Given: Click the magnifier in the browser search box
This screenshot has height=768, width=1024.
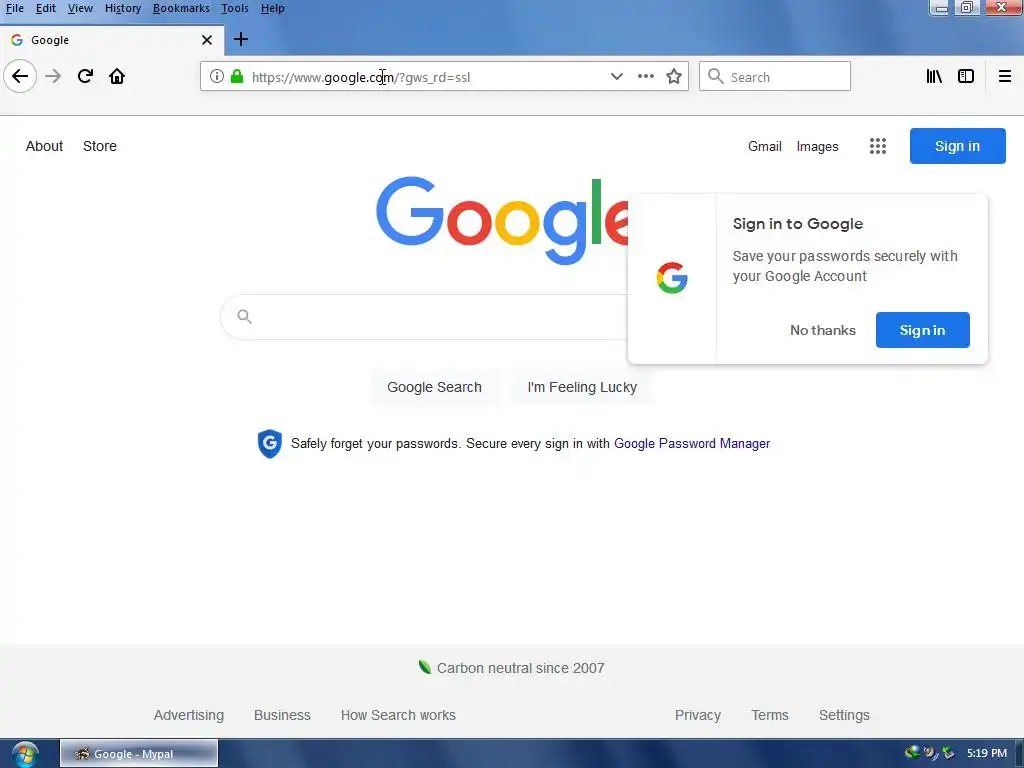Looking at the screenshot, I should point(716,76).
